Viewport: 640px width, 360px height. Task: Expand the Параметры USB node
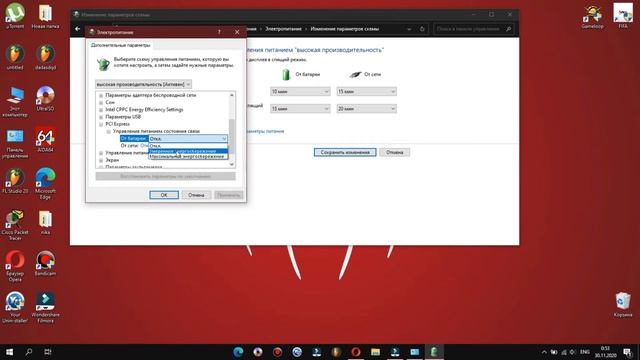coord(101,117)
